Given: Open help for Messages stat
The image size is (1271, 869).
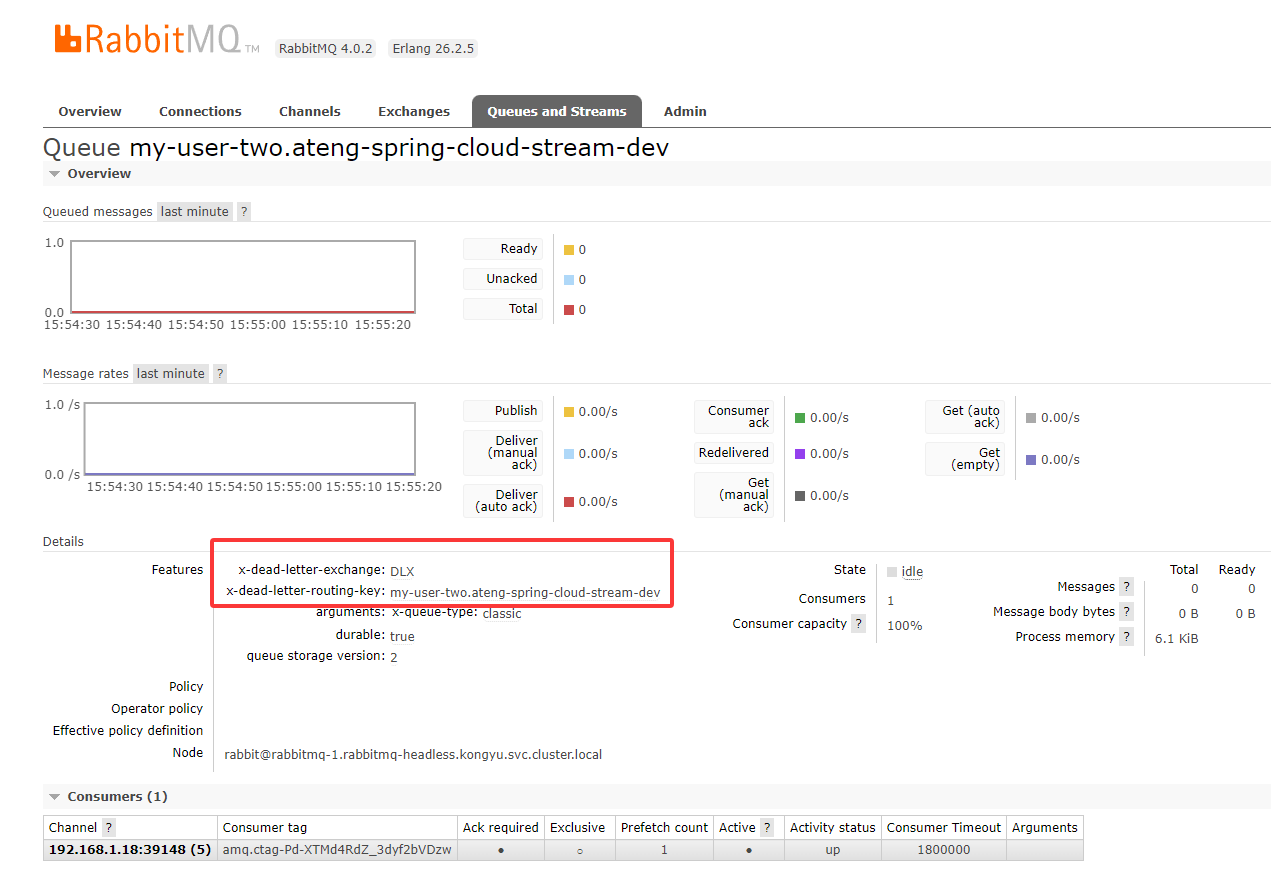Looking at the screenshot, I should pyautogui.click(x=1126, y=587).
